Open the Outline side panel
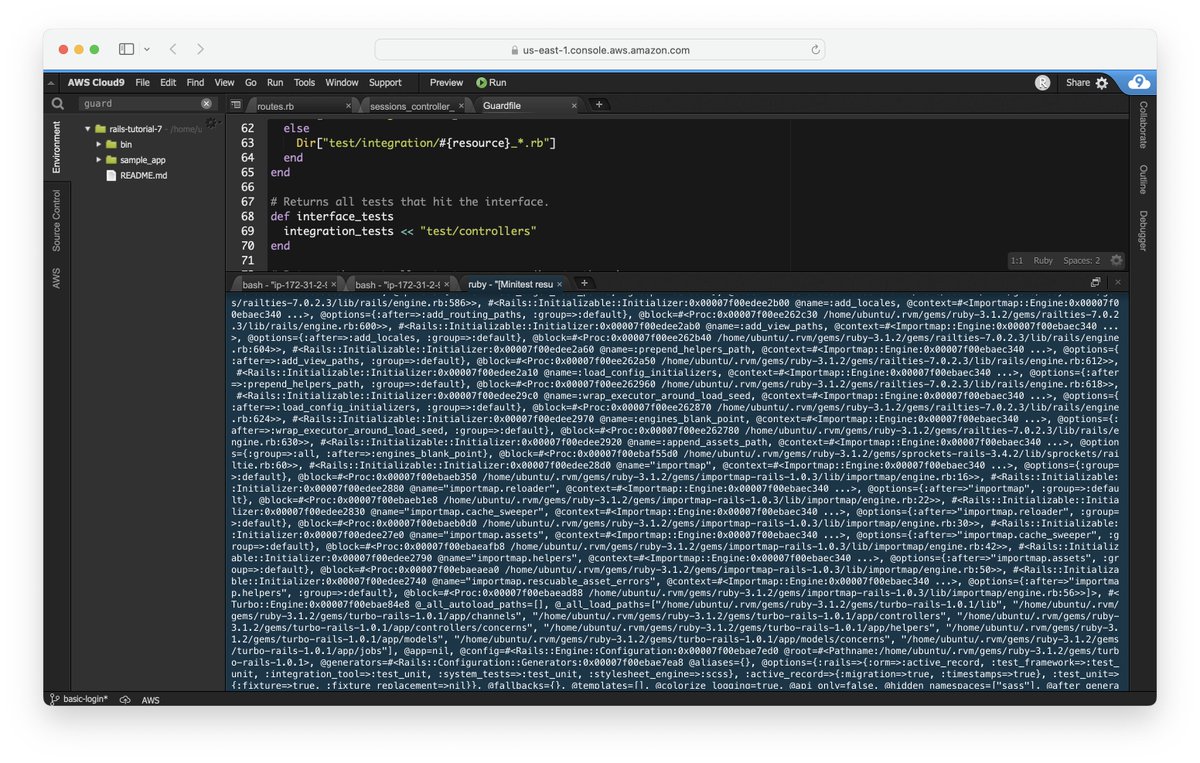 pyautogui.click(x=1144, y=179)
